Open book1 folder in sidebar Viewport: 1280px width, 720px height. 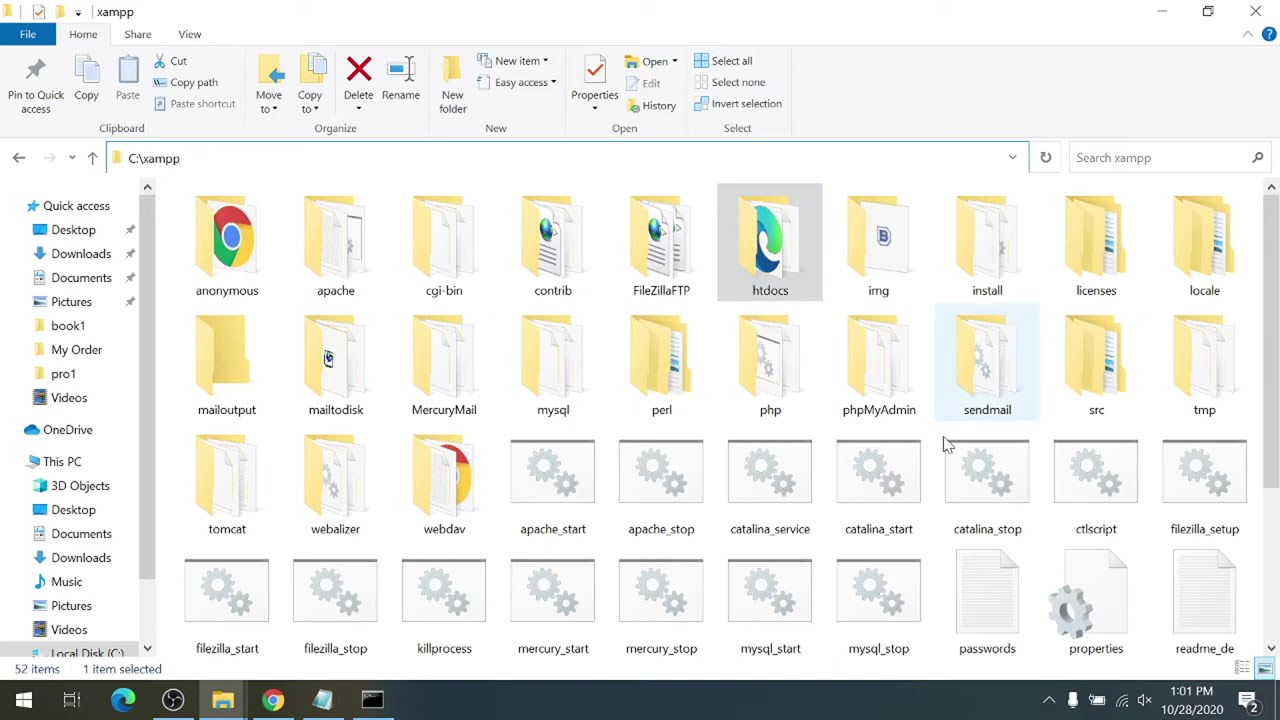68,326
